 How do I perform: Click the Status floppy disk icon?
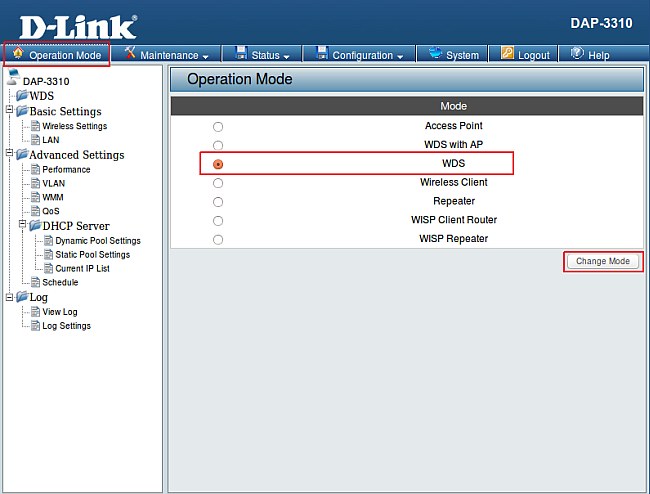point(241,54)
